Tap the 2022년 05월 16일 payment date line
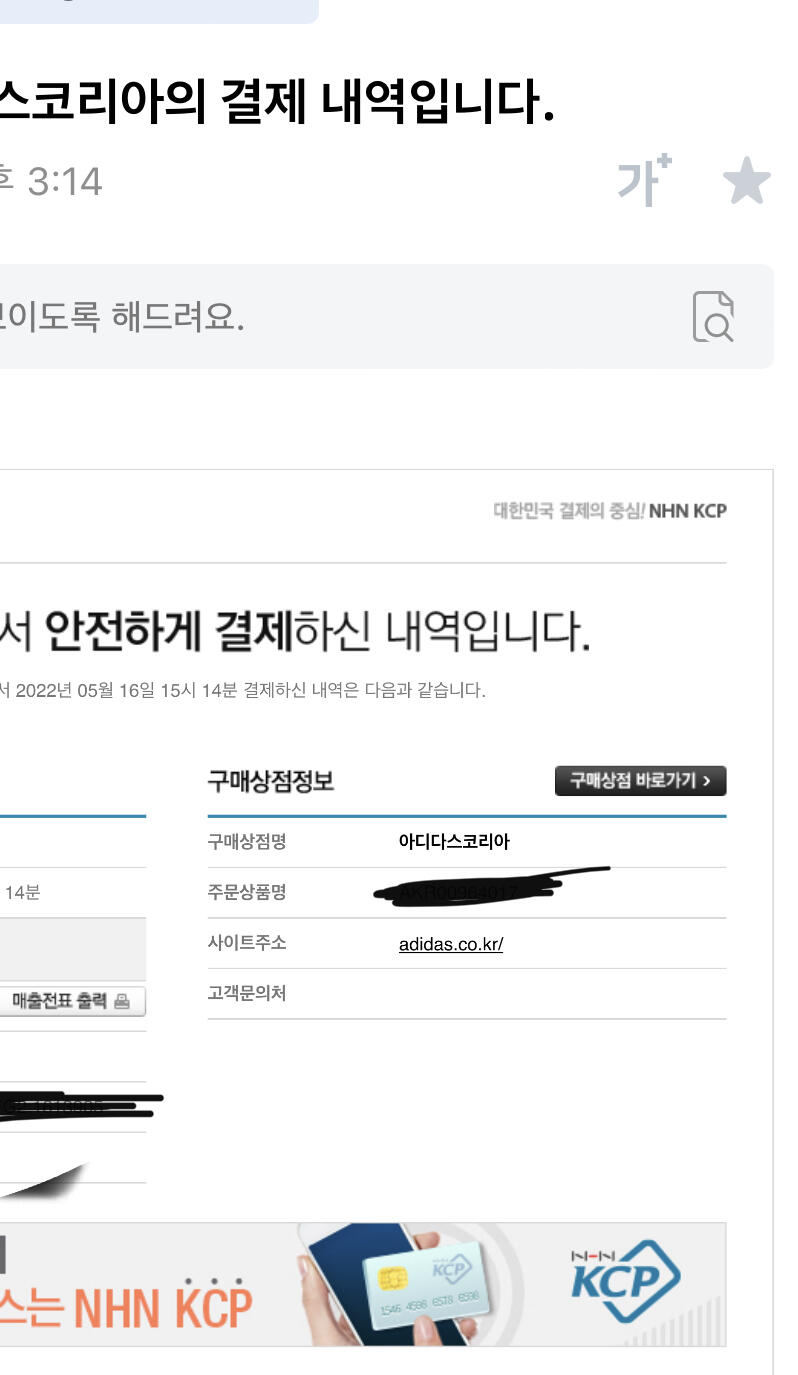Viewport: 798px width, 1375px height. tap(243, 690)
